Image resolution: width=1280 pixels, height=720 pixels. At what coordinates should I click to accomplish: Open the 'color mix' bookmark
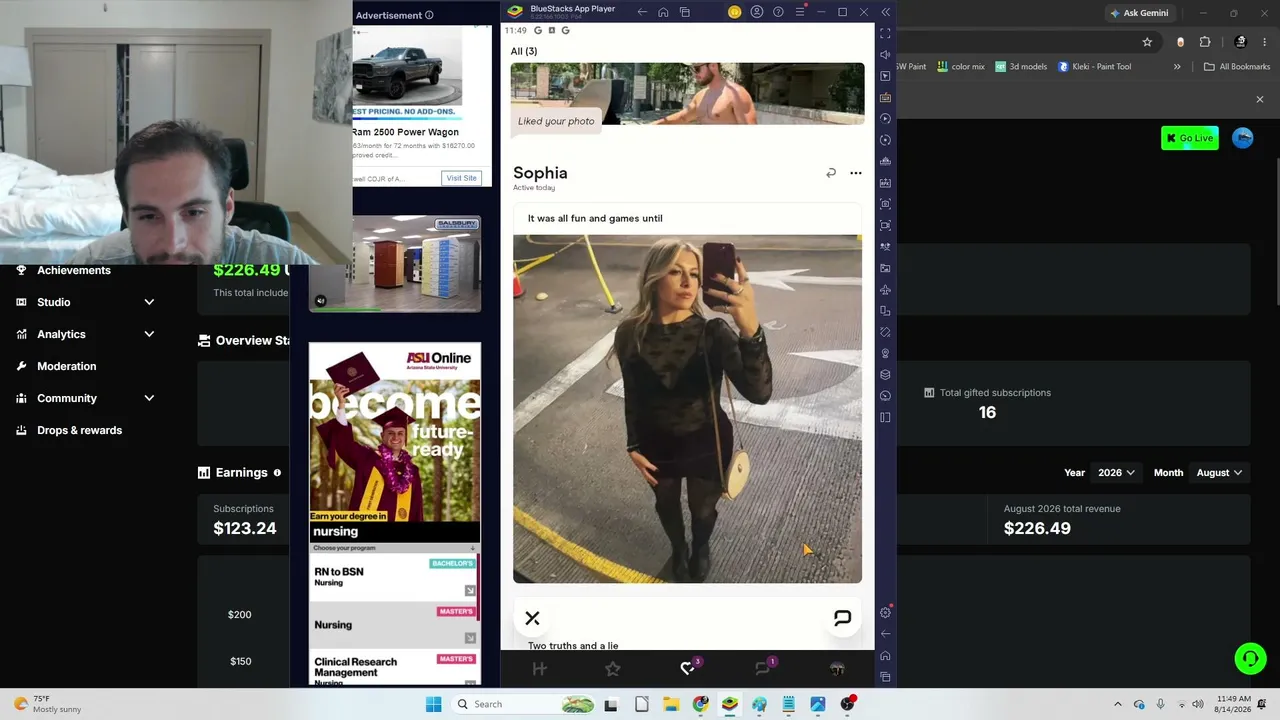(x=960, y=67)
